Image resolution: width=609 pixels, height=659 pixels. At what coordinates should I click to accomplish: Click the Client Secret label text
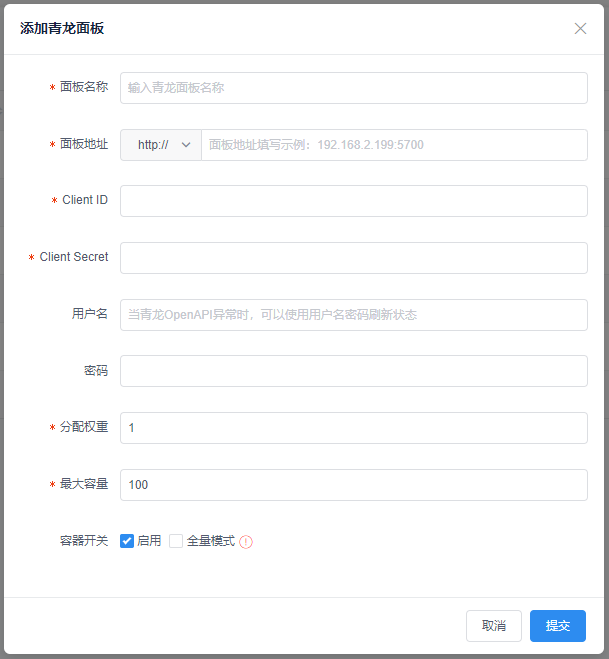coord(74,257)
